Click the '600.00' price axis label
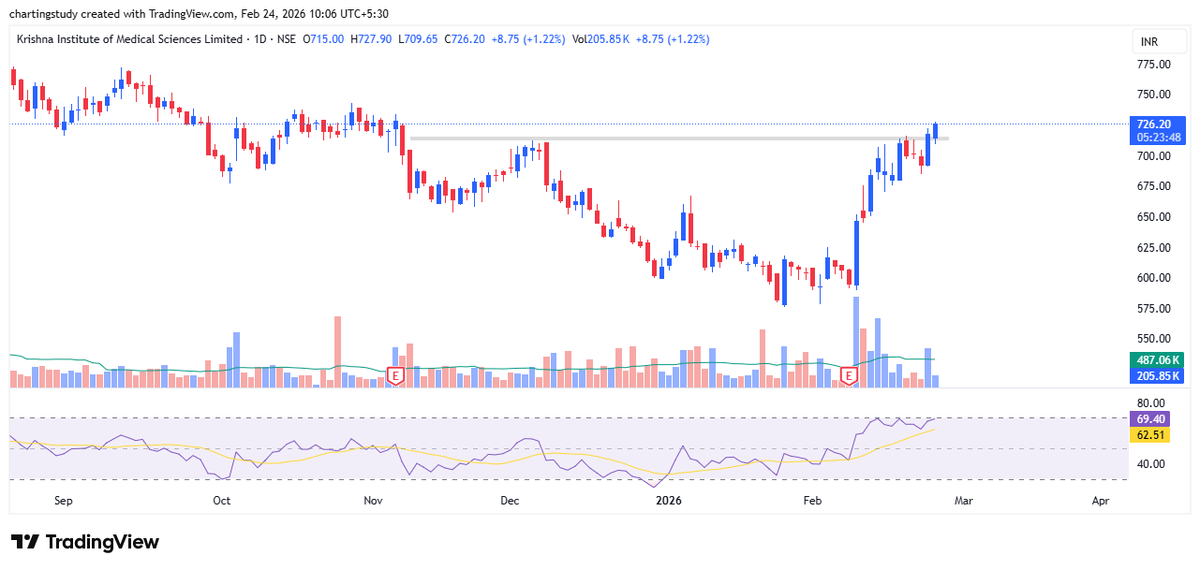Viewport: 1200px width, 570px height. click(x=1154, y=278)
